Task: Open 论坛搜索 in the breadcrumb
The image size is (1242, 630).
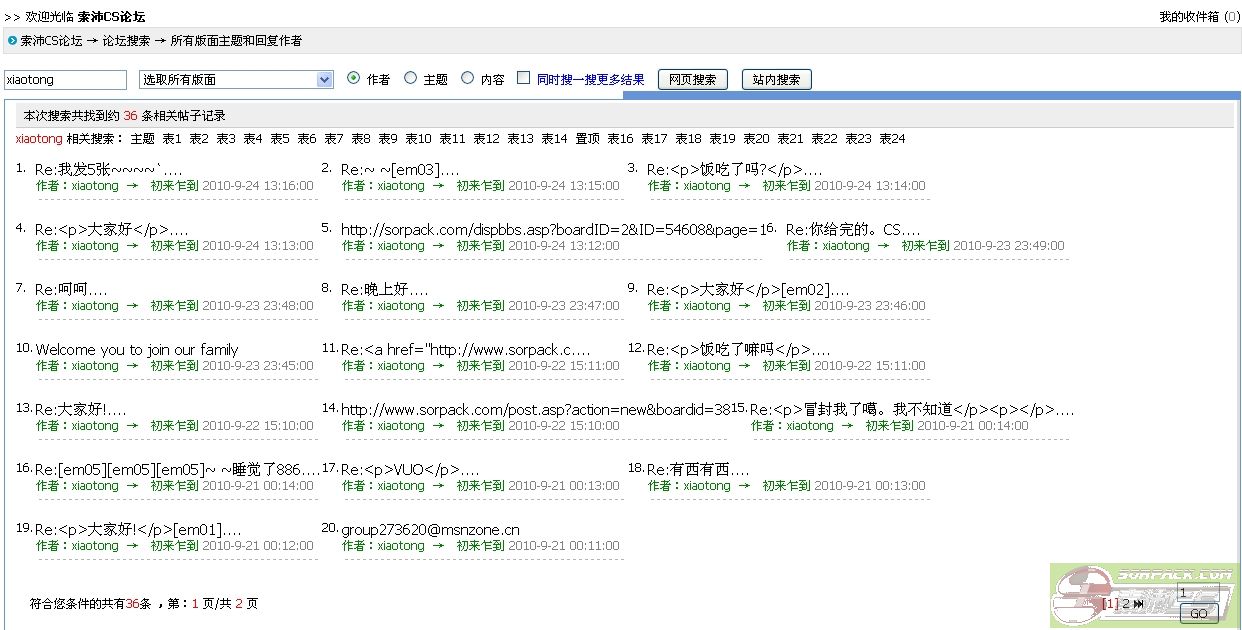Action: pyautogui.click(x=126, y=41)
